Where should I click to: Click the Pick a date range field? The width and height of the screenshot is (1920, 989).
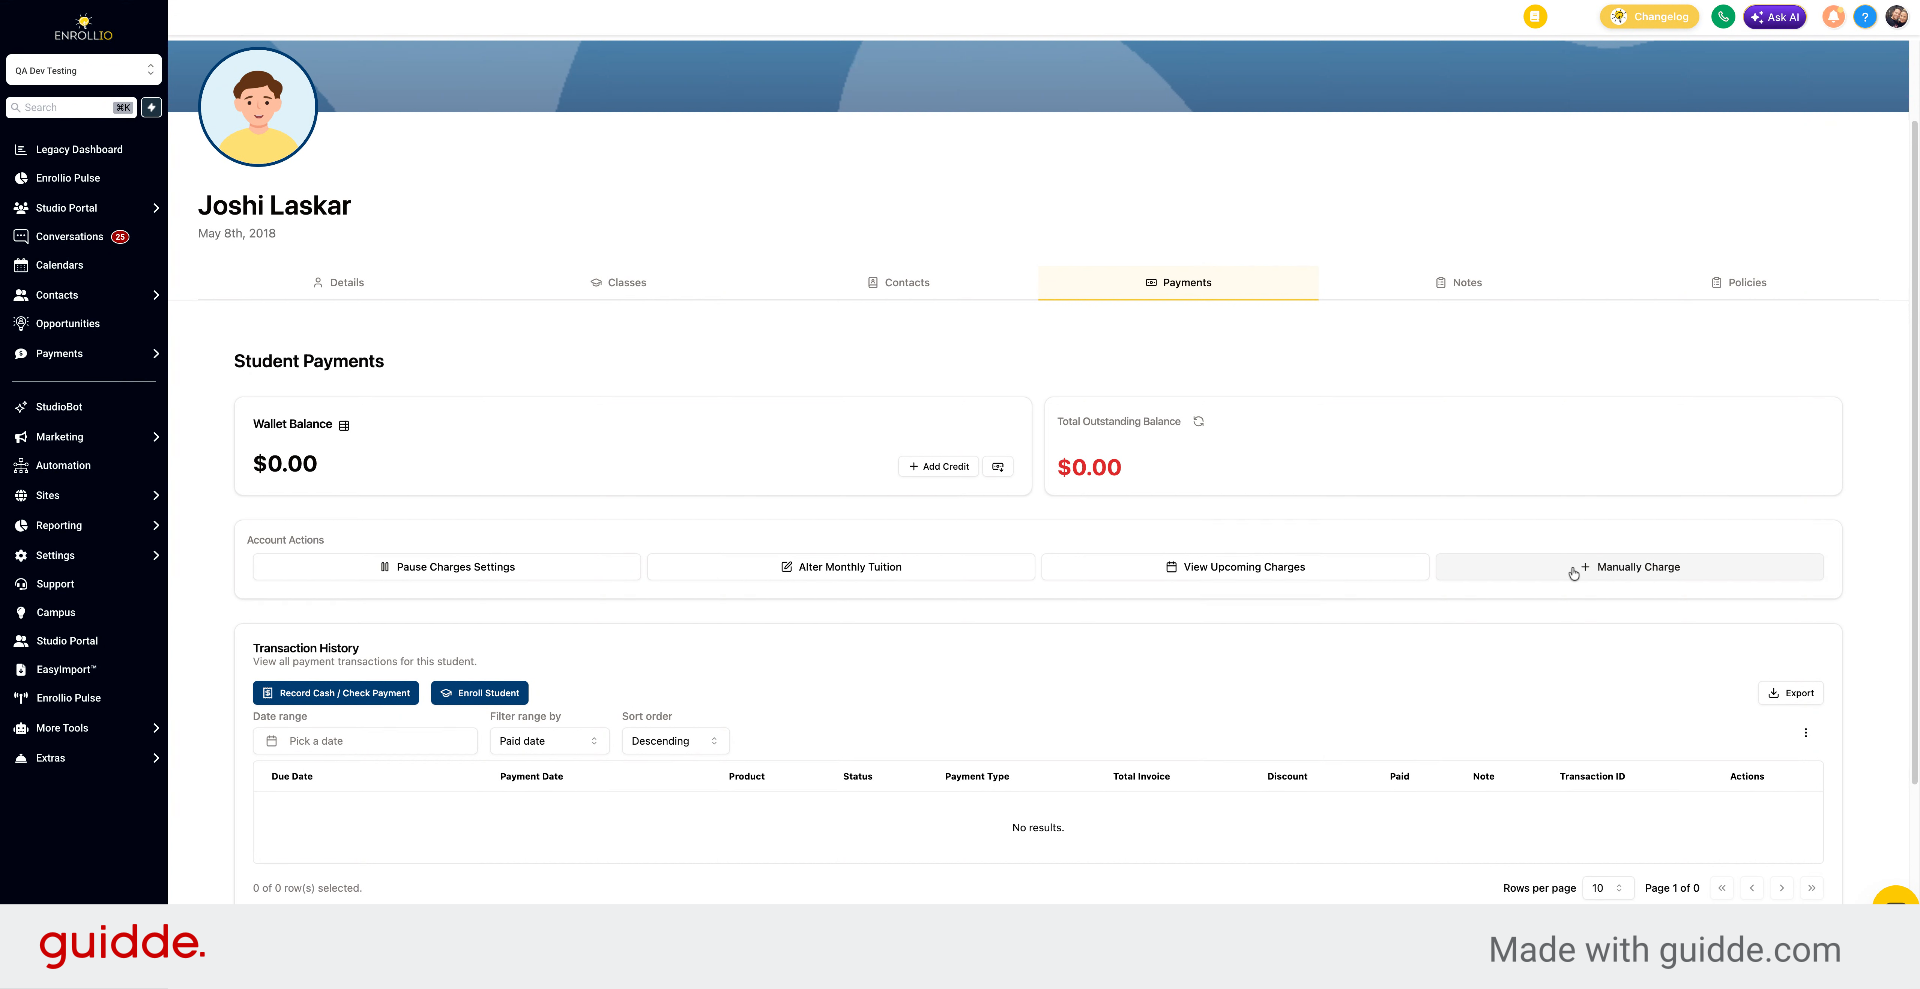(365, 741)
